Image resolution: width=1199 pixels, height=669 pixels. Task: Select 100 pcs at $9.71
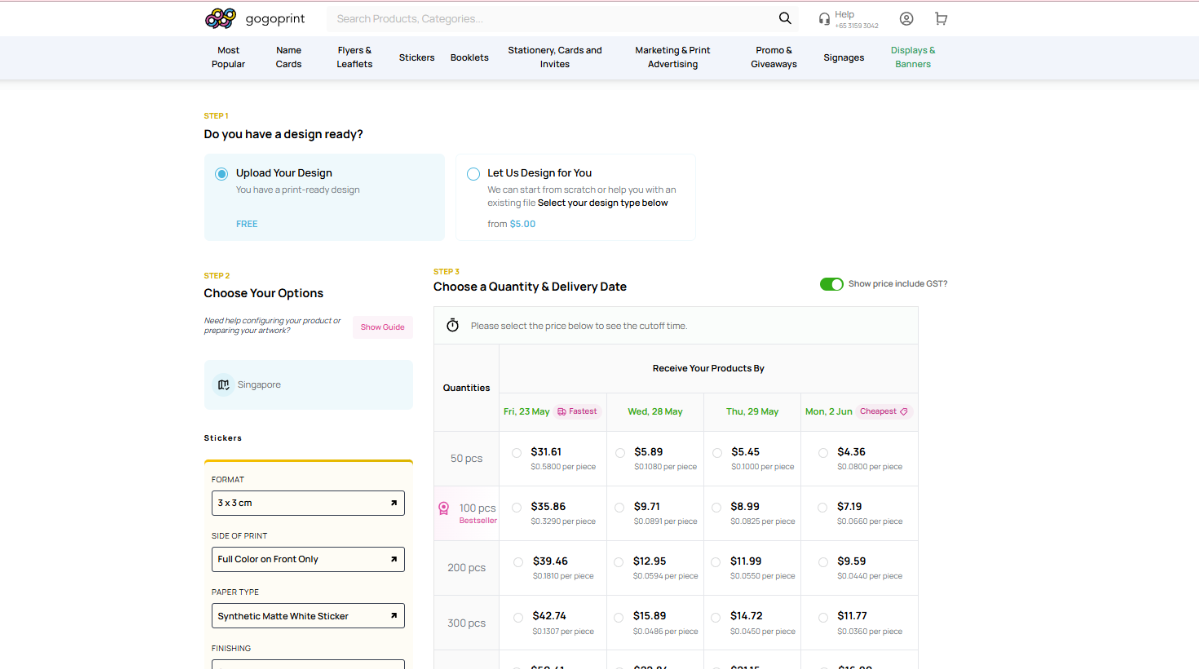point(619,507)
